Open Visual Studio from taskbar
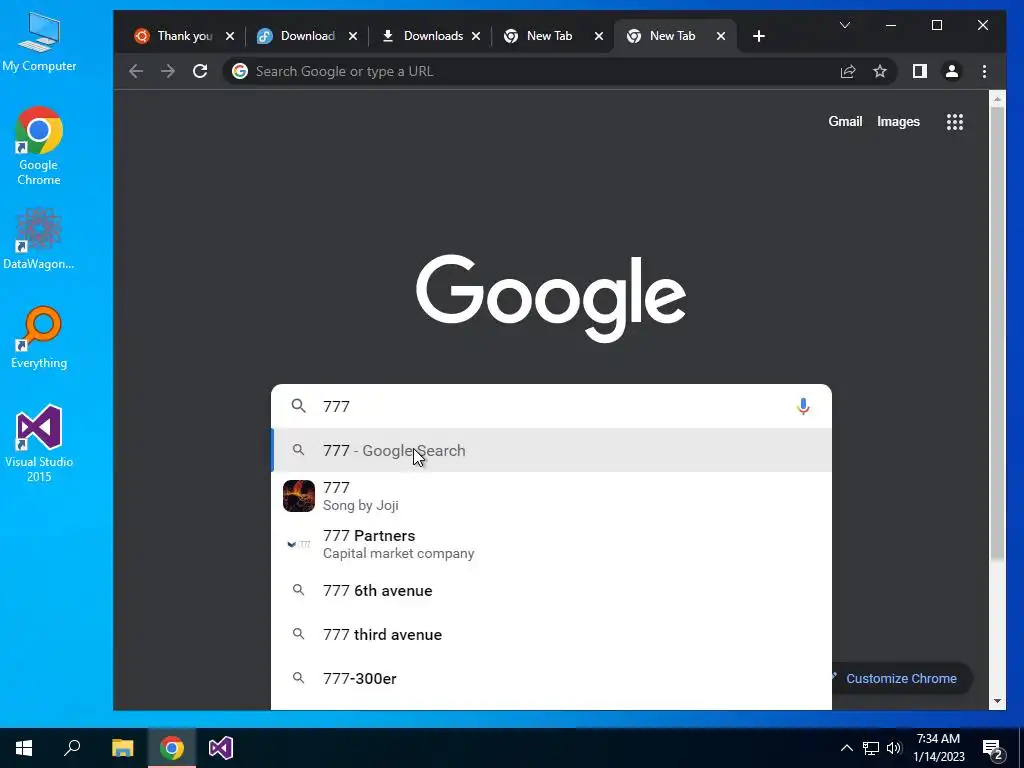This screenshot has width=1024, height=768. [221, 748]
